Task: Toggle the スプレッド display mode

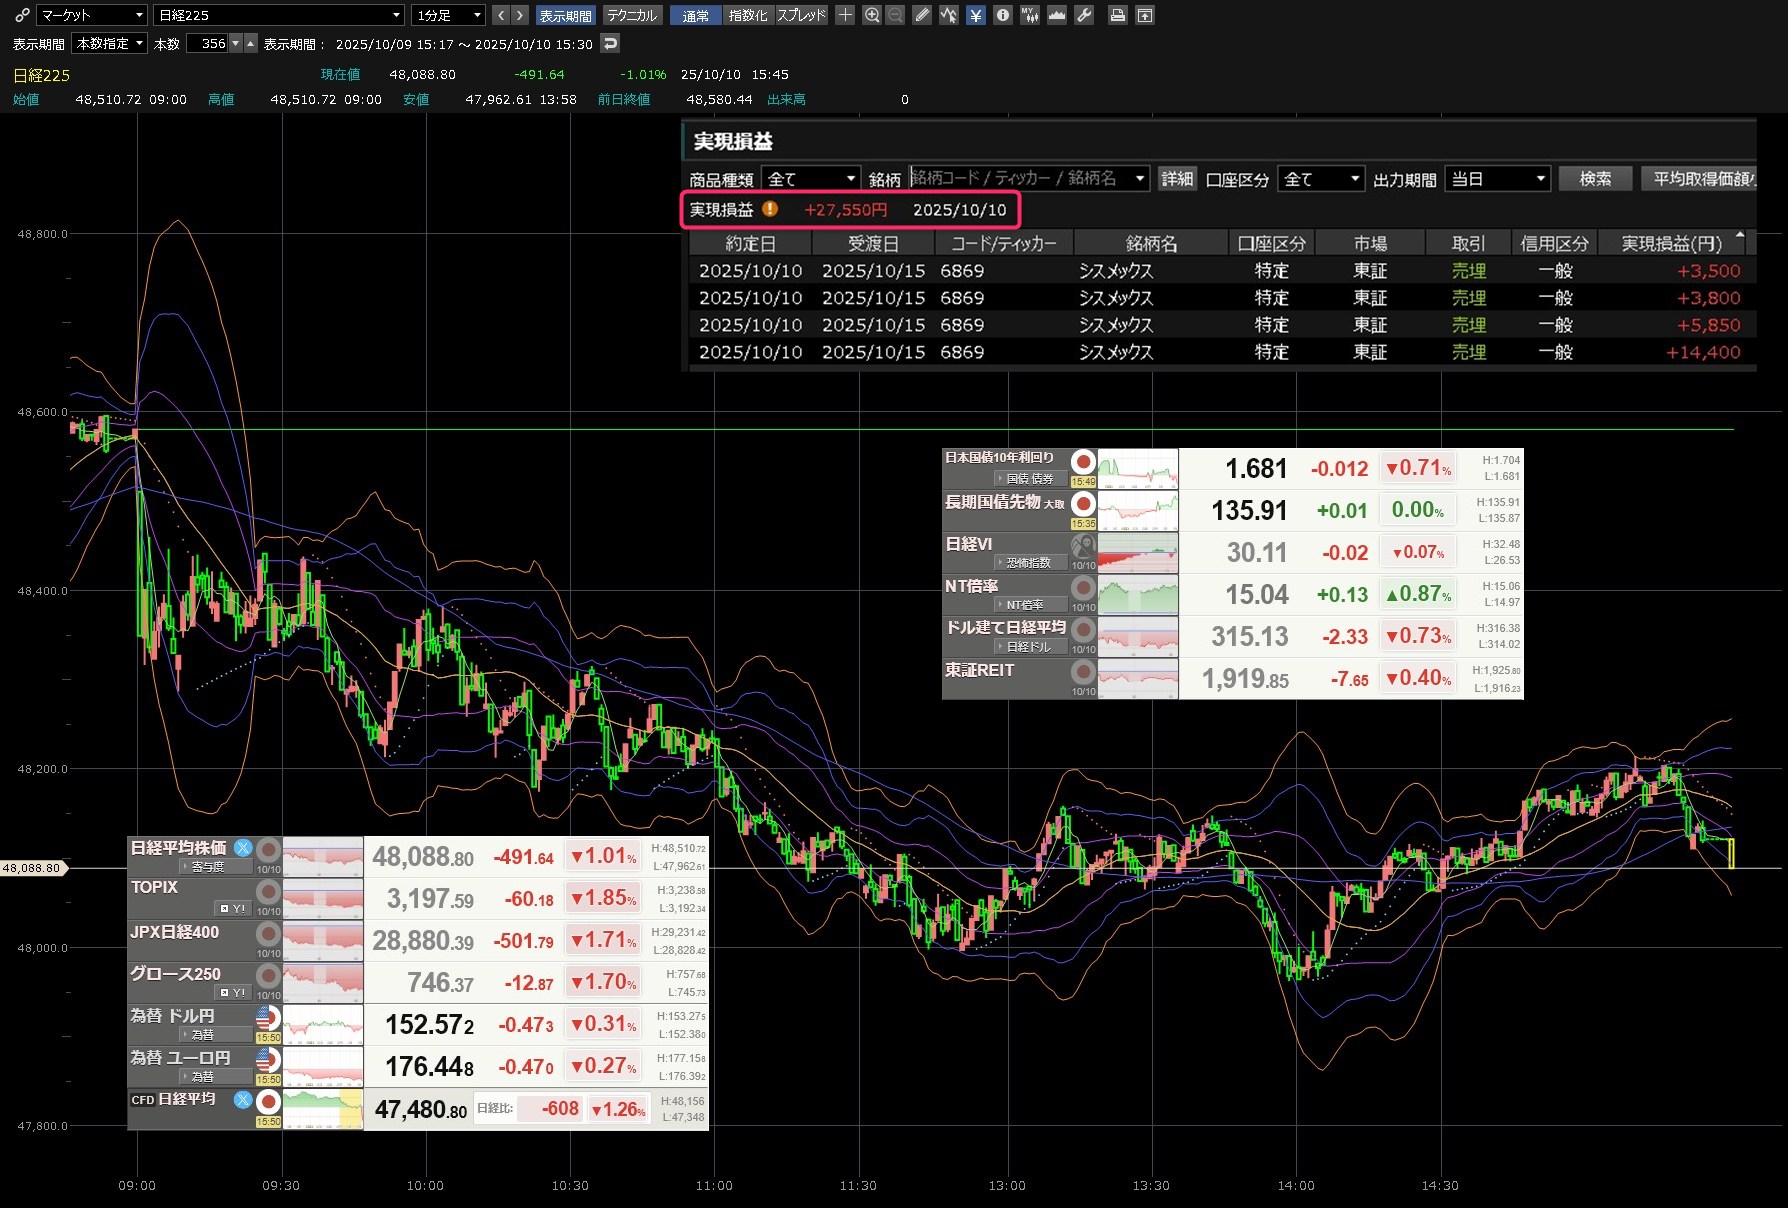Action: click(x=802, y=15)
